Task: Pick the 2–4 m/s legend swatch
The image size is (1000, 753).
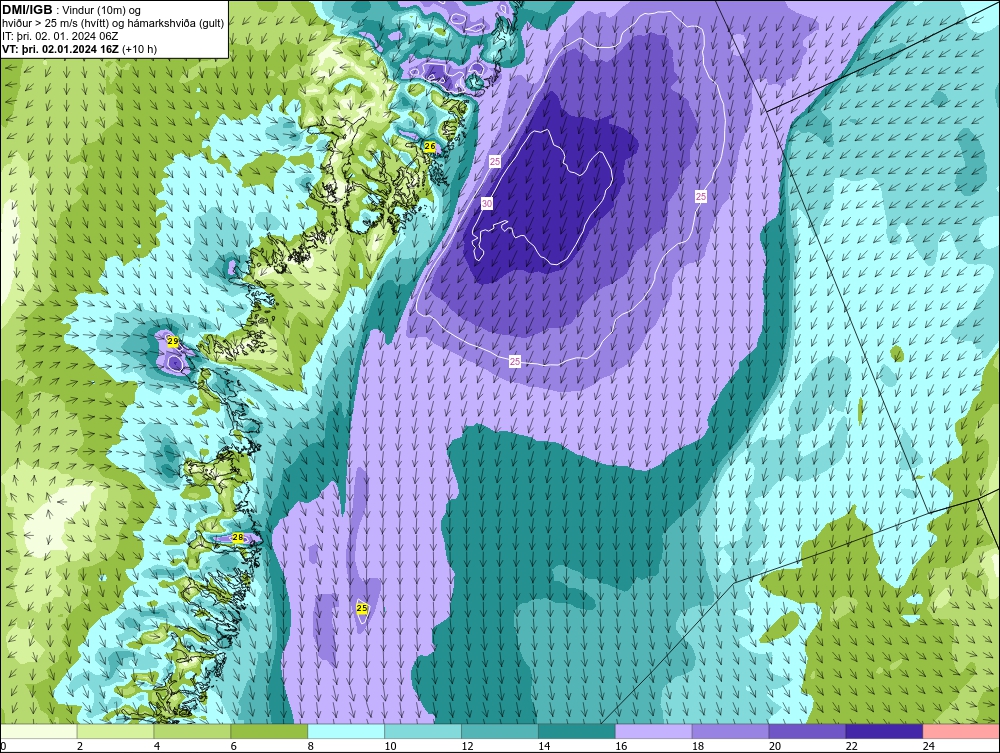Action: (115, 731)
